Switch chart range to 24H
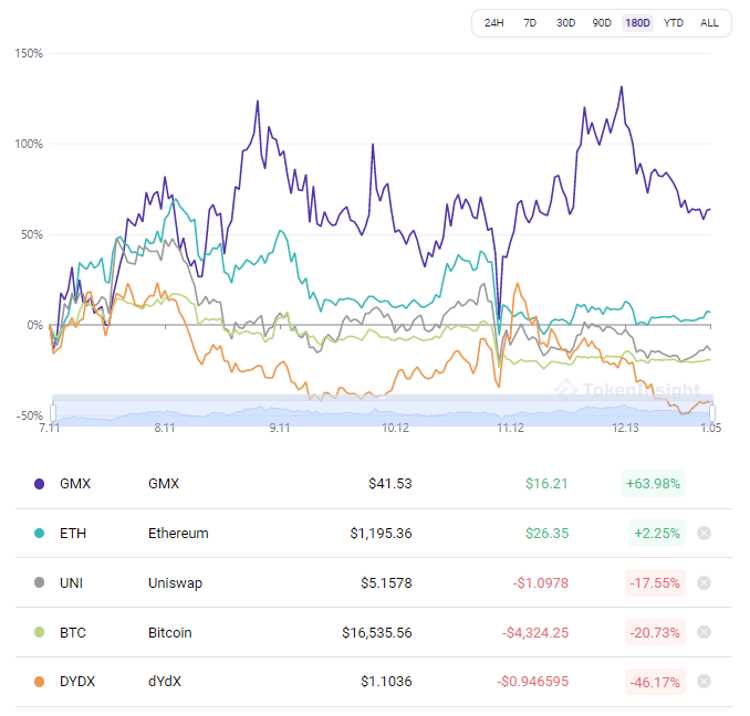 coord(494,23)
